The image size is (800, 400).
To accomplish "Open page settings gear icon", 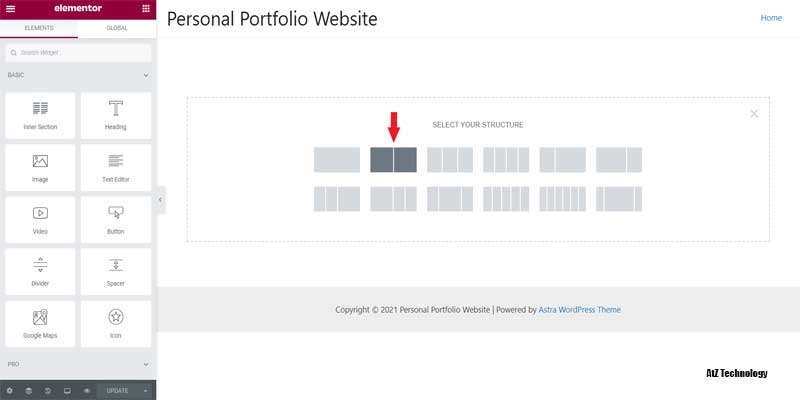I will pos(10,390).
